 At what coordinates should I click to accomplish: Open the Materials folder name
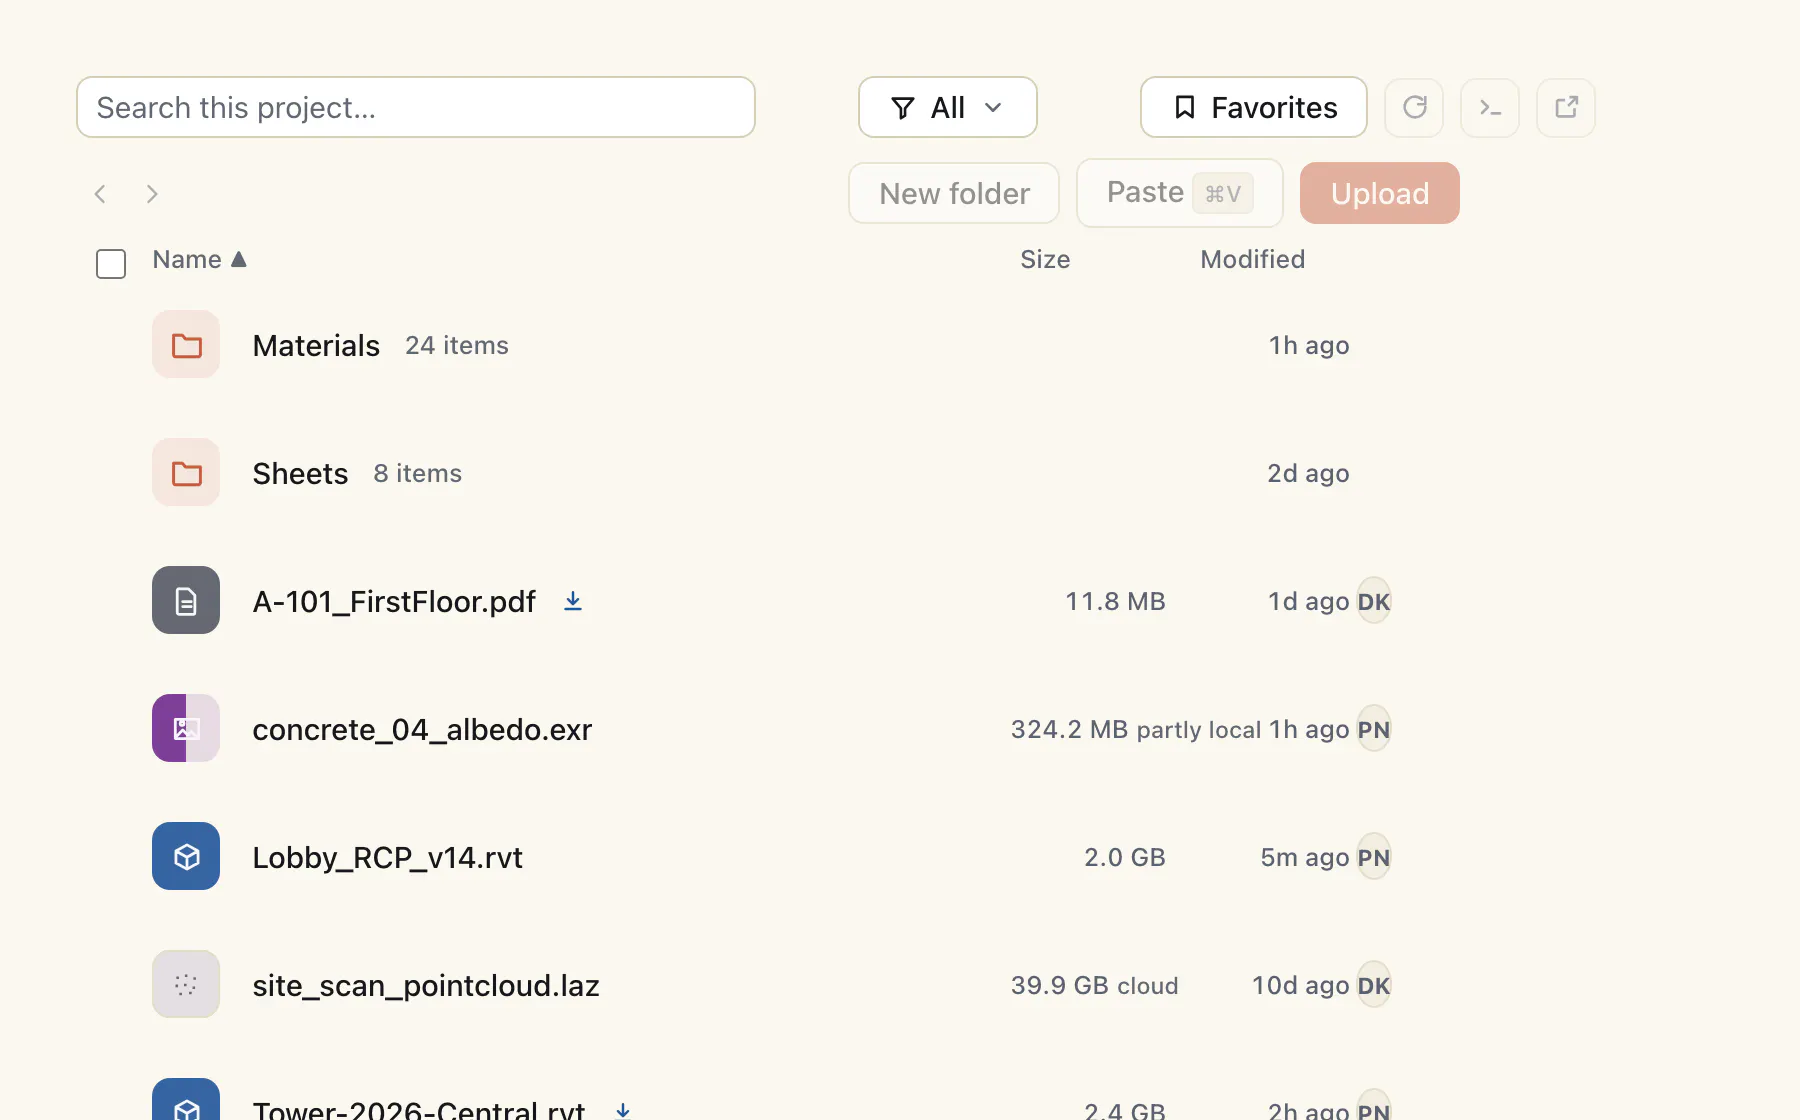[316, 345]
